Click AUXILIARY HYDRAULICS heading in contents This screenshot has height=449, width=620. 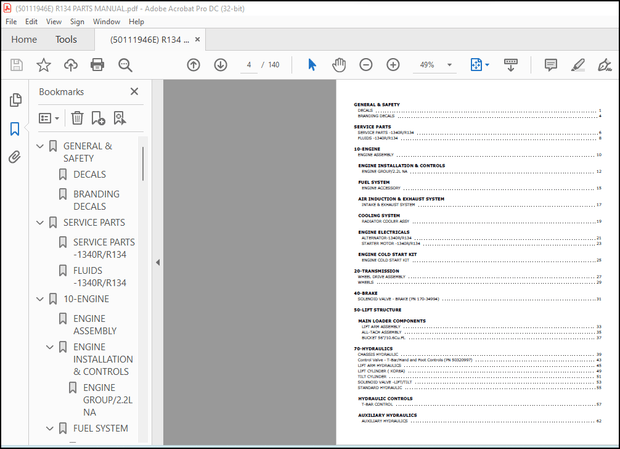pyautogui.click(x=387, y=415)
